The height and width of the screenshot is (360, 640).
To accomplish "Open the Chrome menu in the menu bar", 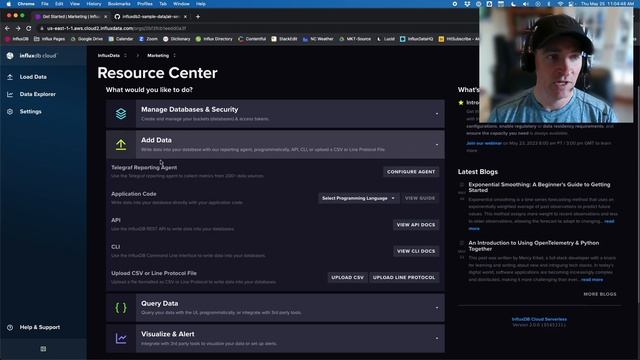I will pyautogui.click(x=26, y=4).
